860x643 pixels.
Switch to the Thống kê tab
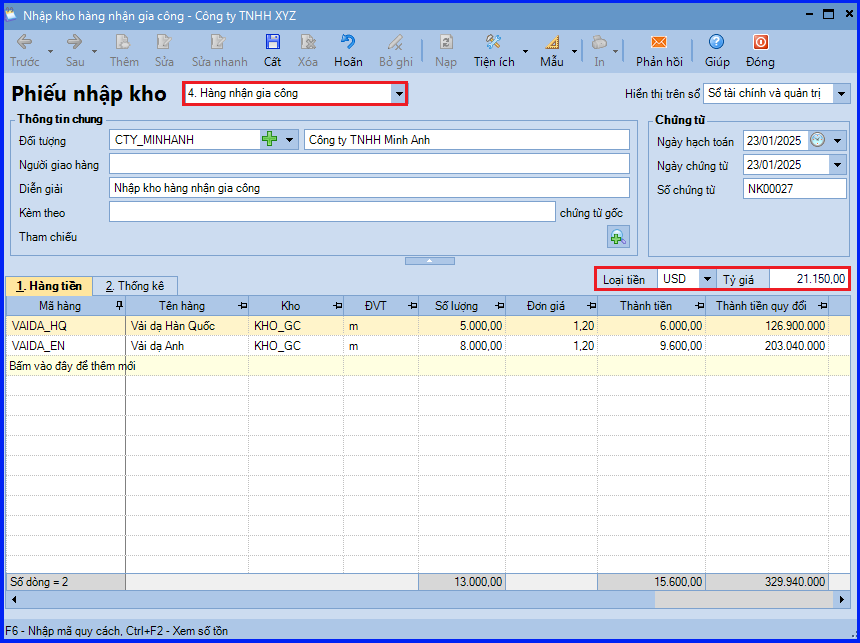[135, 286]
